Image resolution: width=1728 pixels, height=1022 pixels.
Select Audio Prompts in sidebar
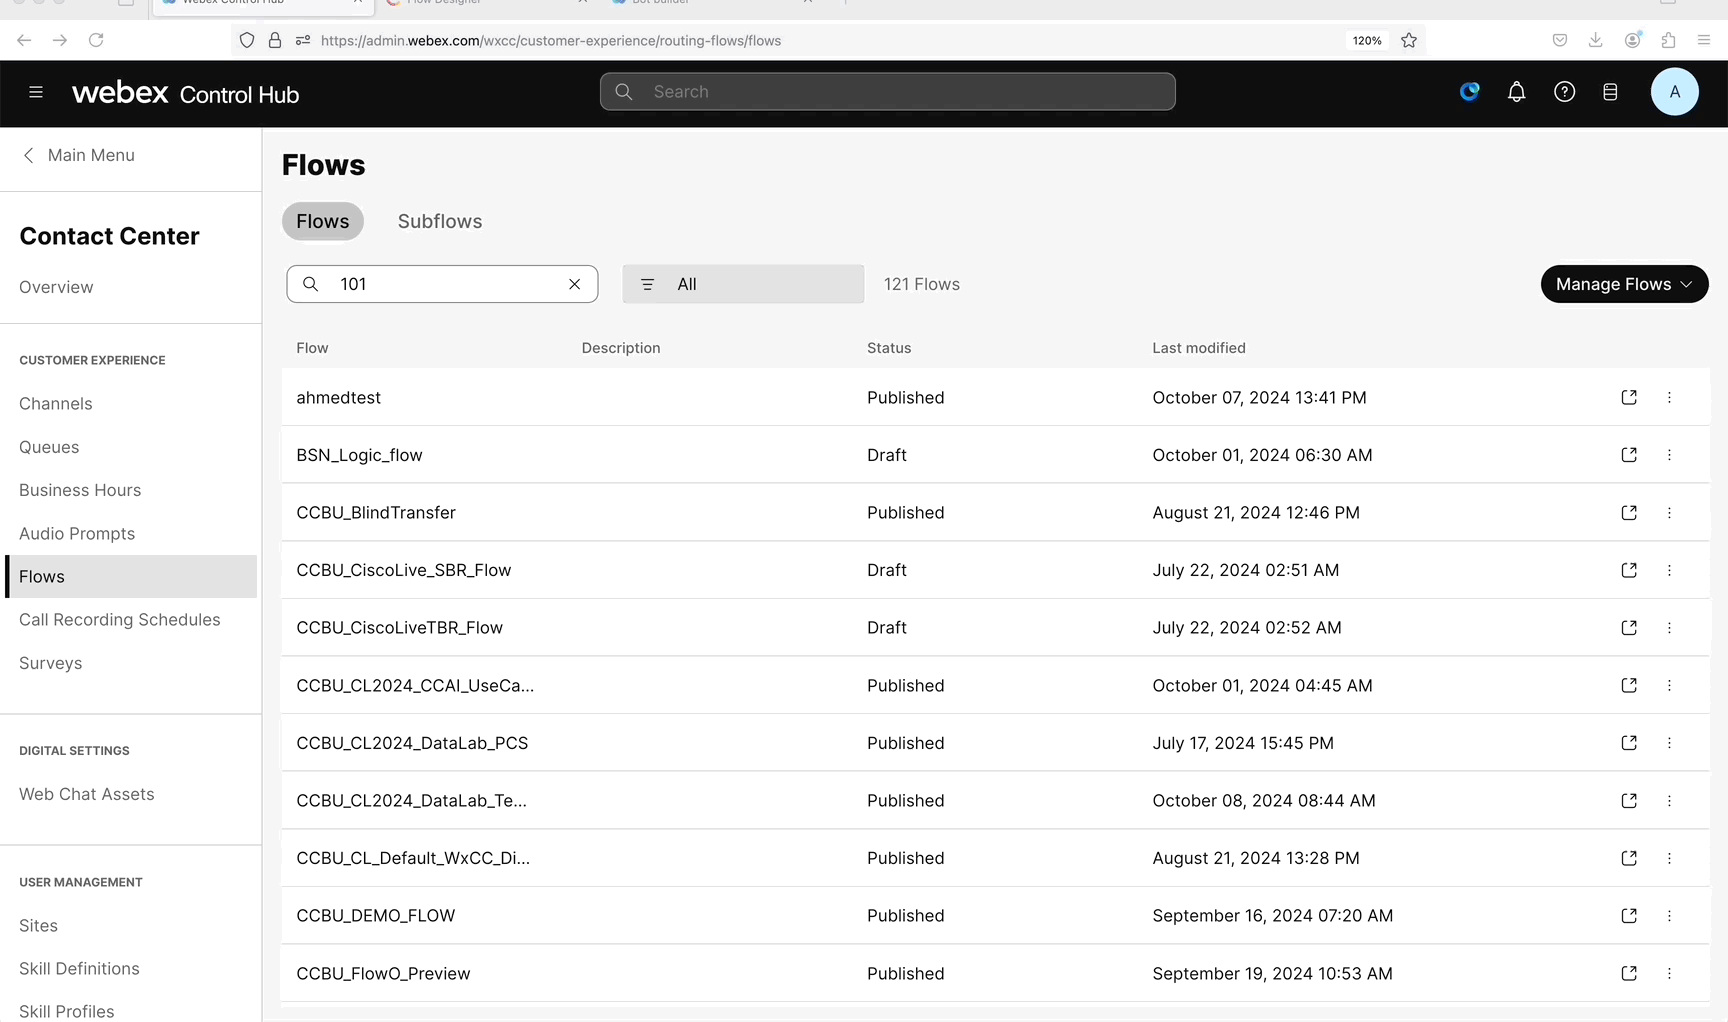pos(77,534)
